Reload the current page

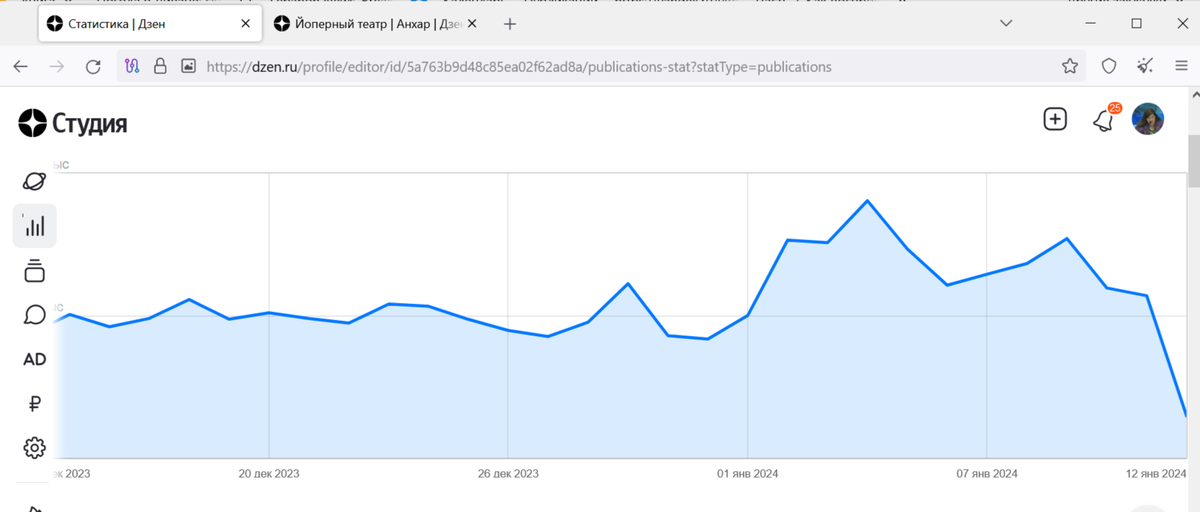coord(93,67)
